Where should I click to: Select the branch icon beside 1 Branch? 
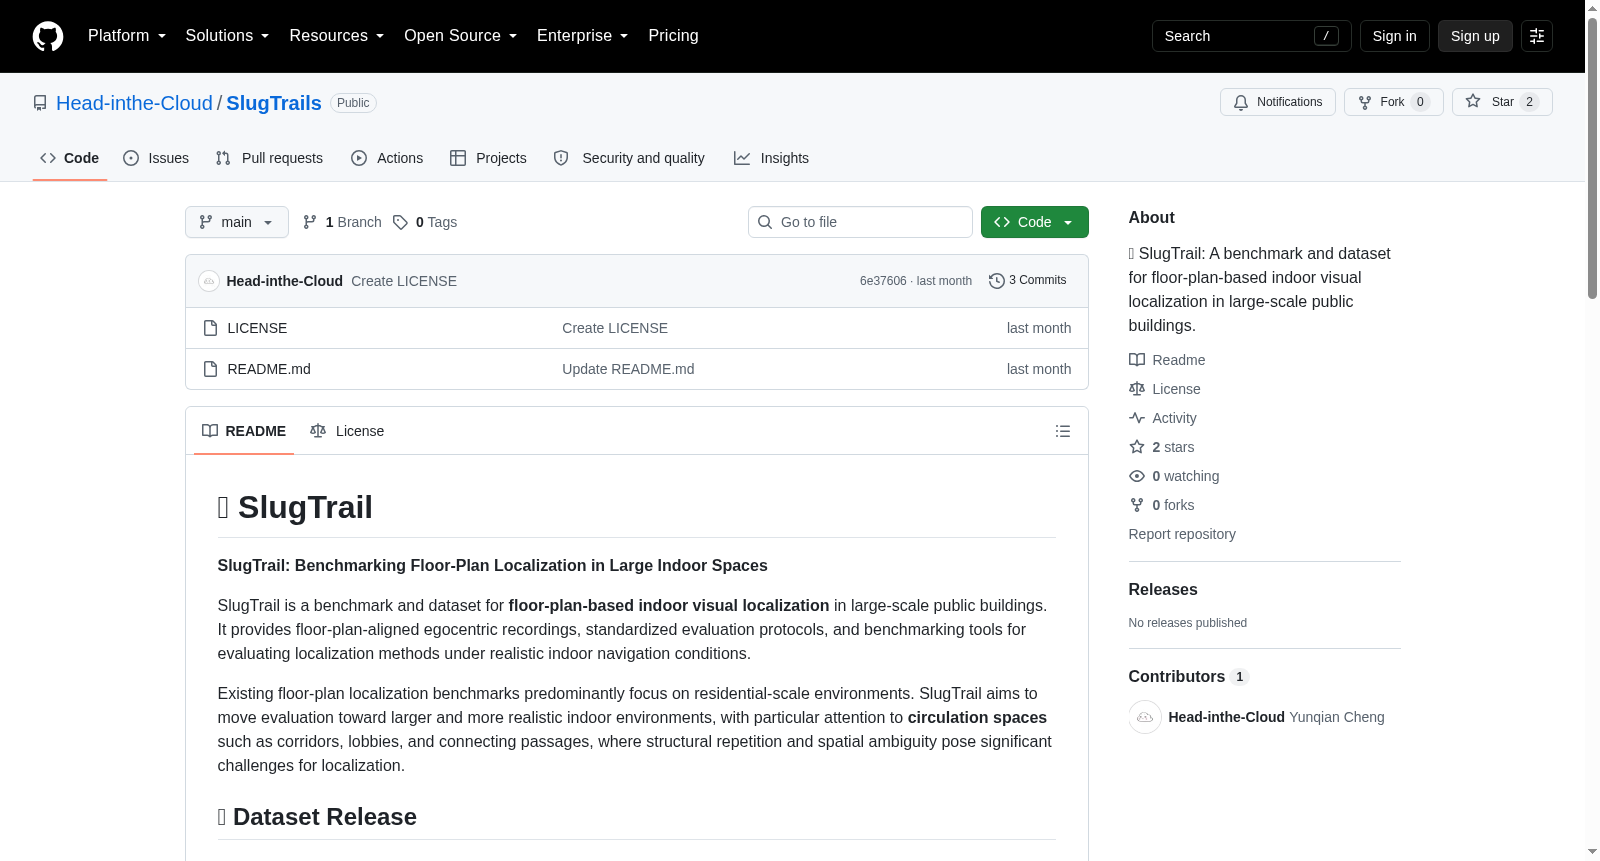point(310,222)
